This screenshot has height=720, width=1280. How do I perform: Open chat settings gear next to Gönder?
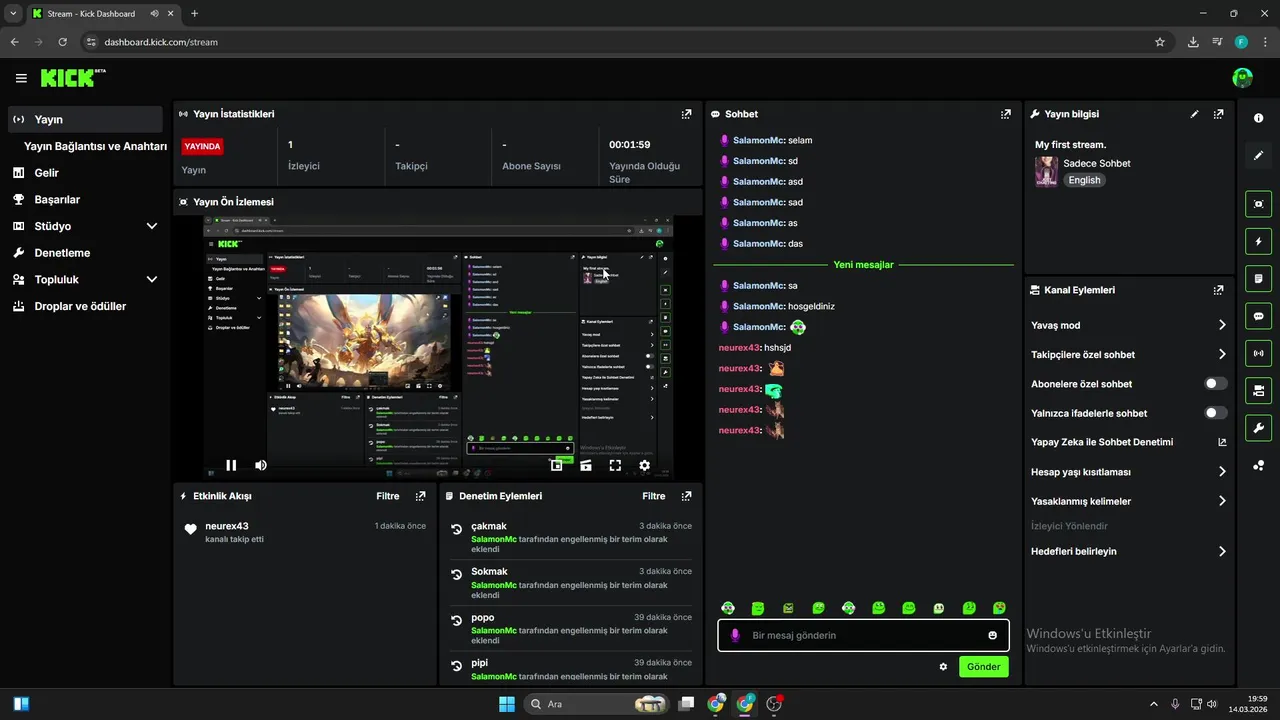(943, 667)
